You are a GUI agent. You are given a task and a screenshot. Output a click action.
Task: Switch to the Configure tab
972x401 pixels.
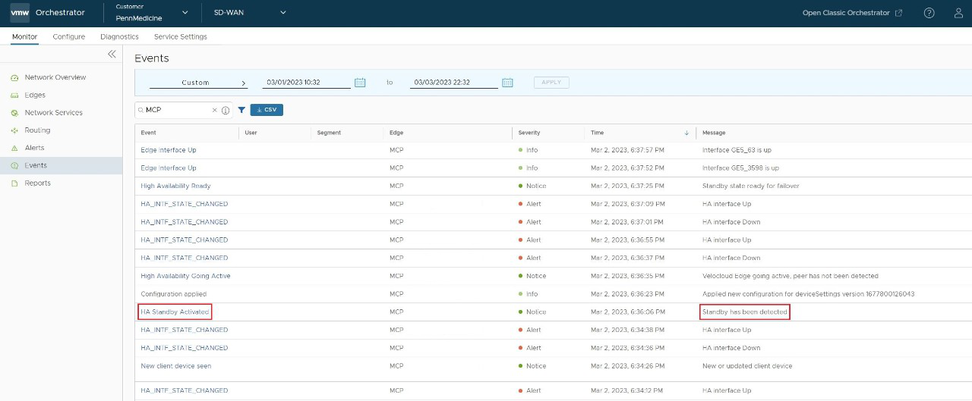[69, 36]
